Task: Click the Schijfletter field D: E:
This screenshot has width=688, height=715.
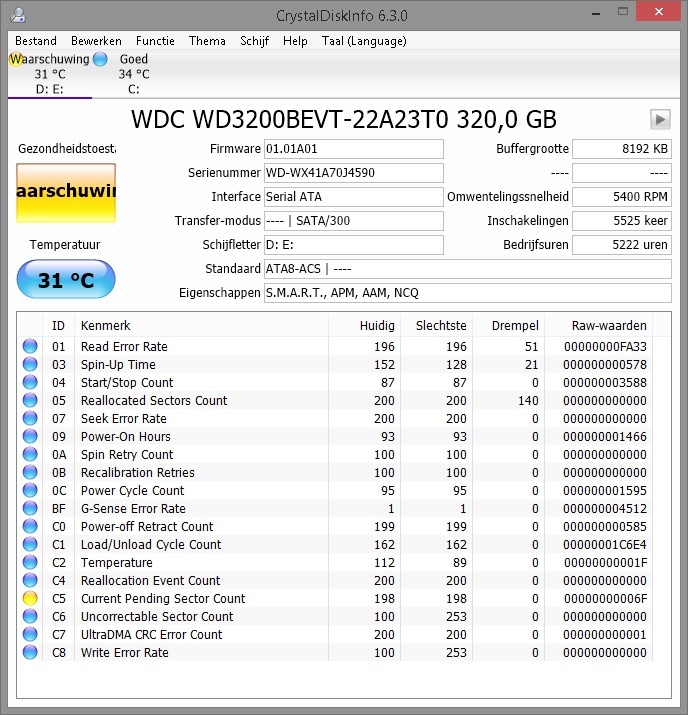Action: pos(354,245)
